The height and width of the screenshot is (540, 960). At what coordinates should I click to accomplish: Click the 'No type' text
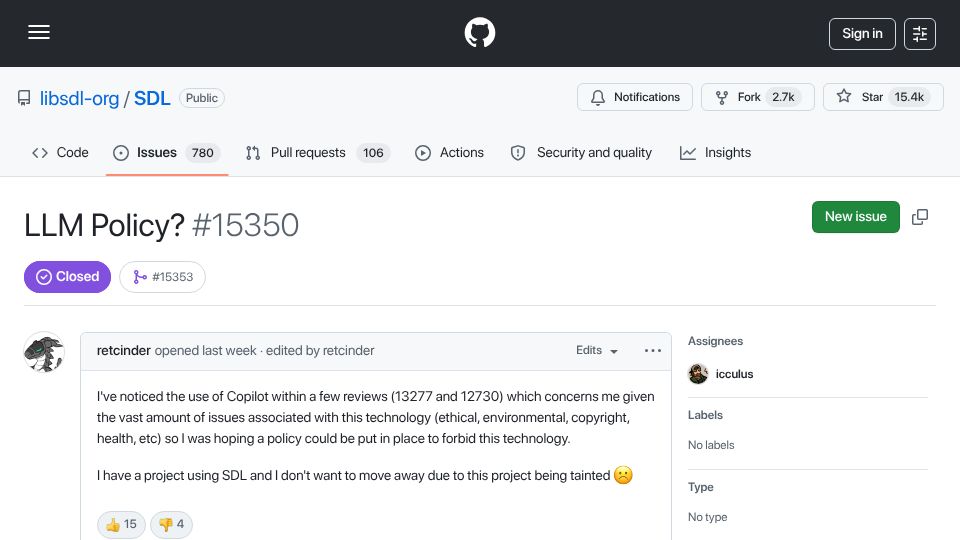pos(707,517)
